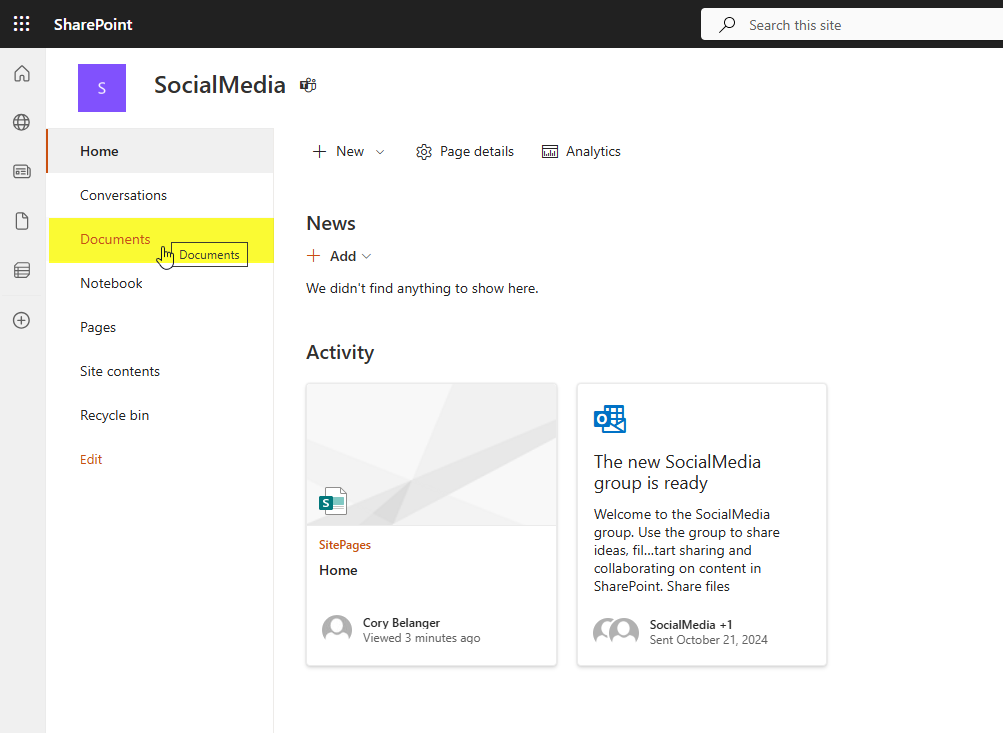Click the SharePoint brand link
This screenshot has width=1003, height=733.
click(x=93, y=24)
